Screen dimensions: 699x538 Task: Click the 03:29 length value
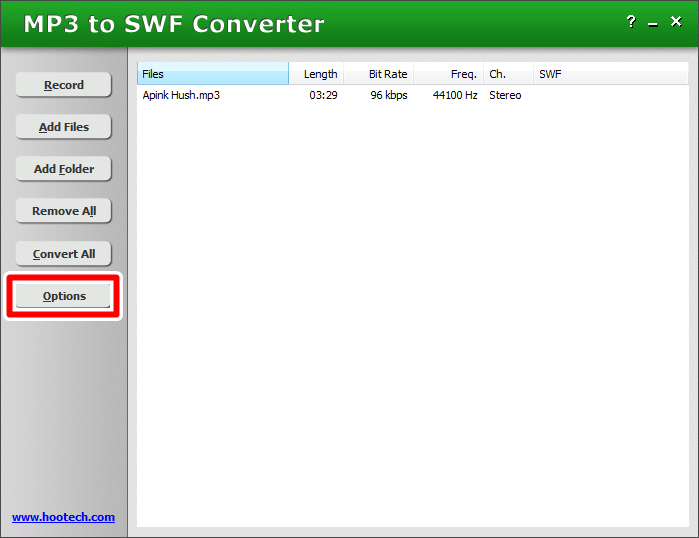click(323, 95)
